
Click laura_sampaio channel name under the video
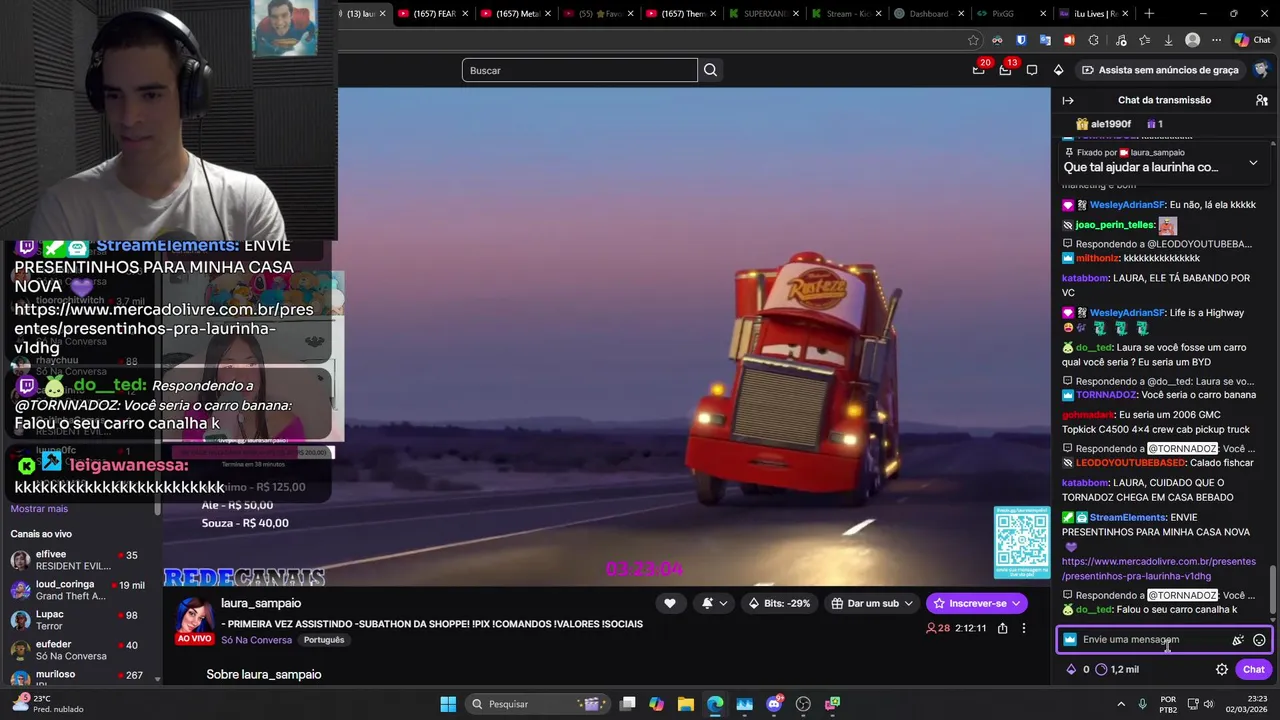tap(261, 603)
